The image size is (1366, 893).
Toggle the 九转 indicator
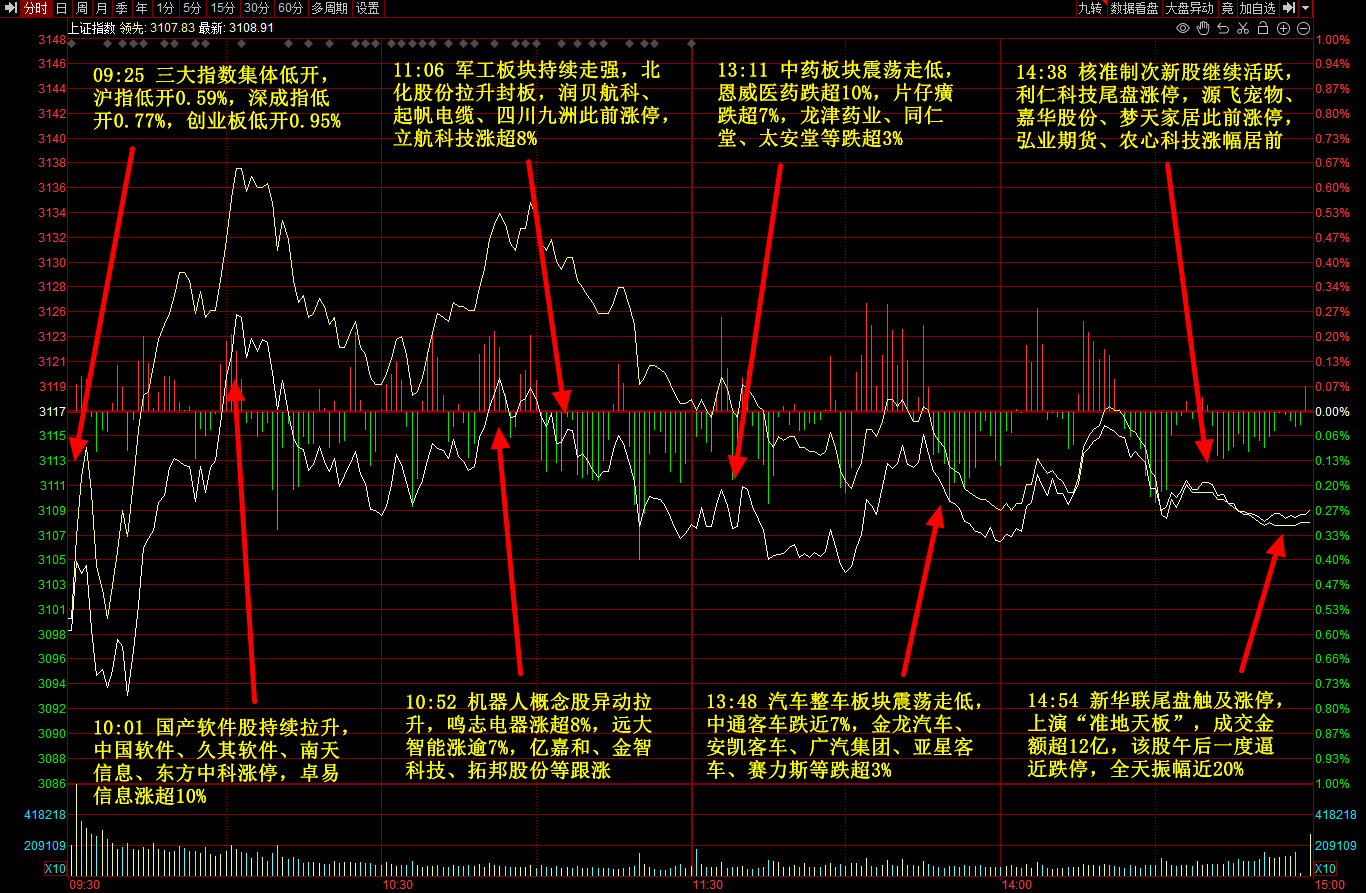pos(1089,8)
